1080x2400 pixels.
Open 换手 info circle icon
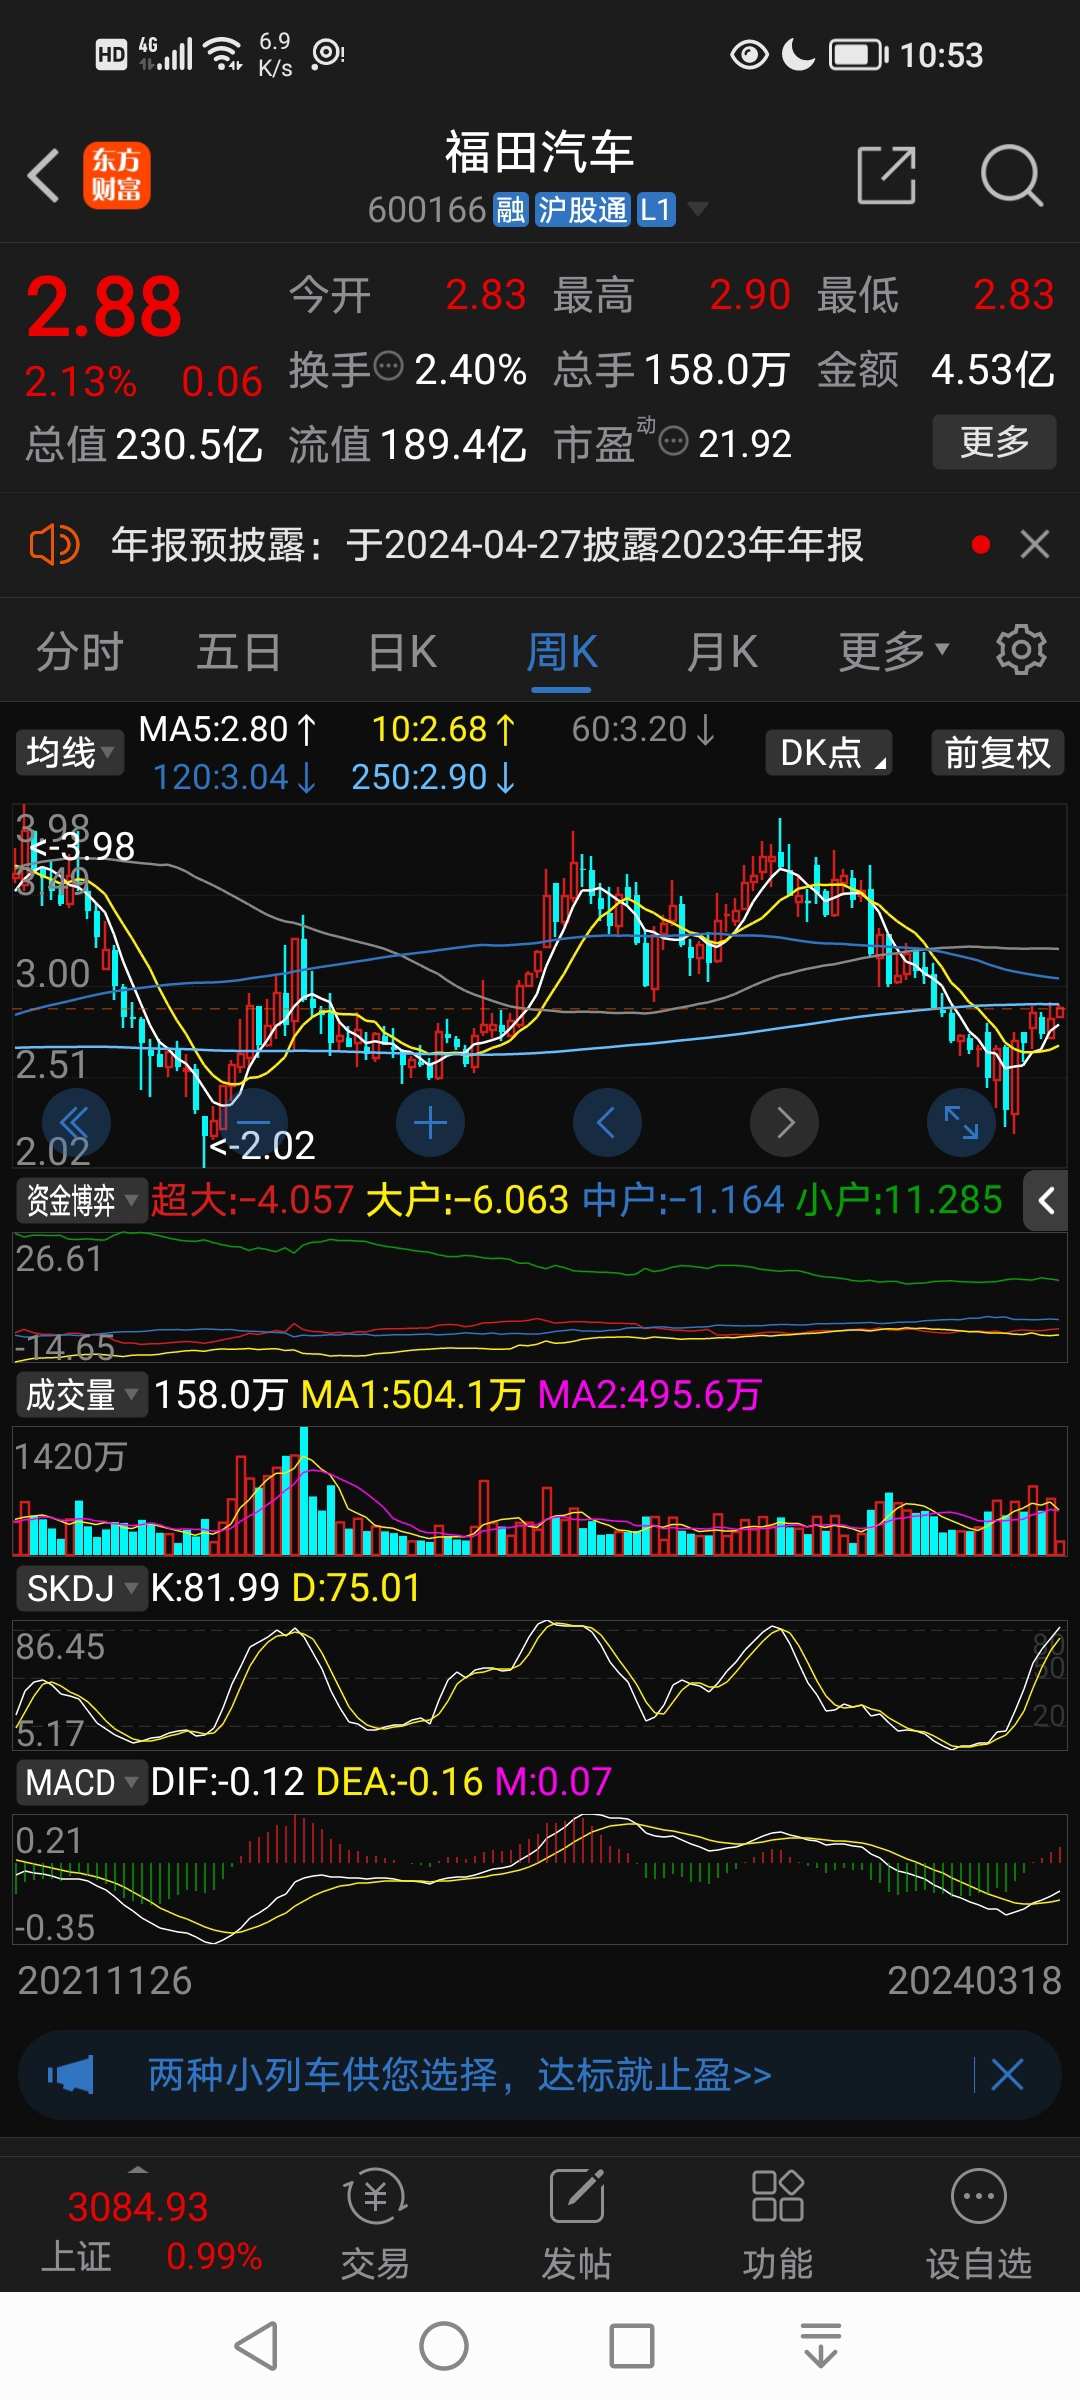[x=388, y=366]
